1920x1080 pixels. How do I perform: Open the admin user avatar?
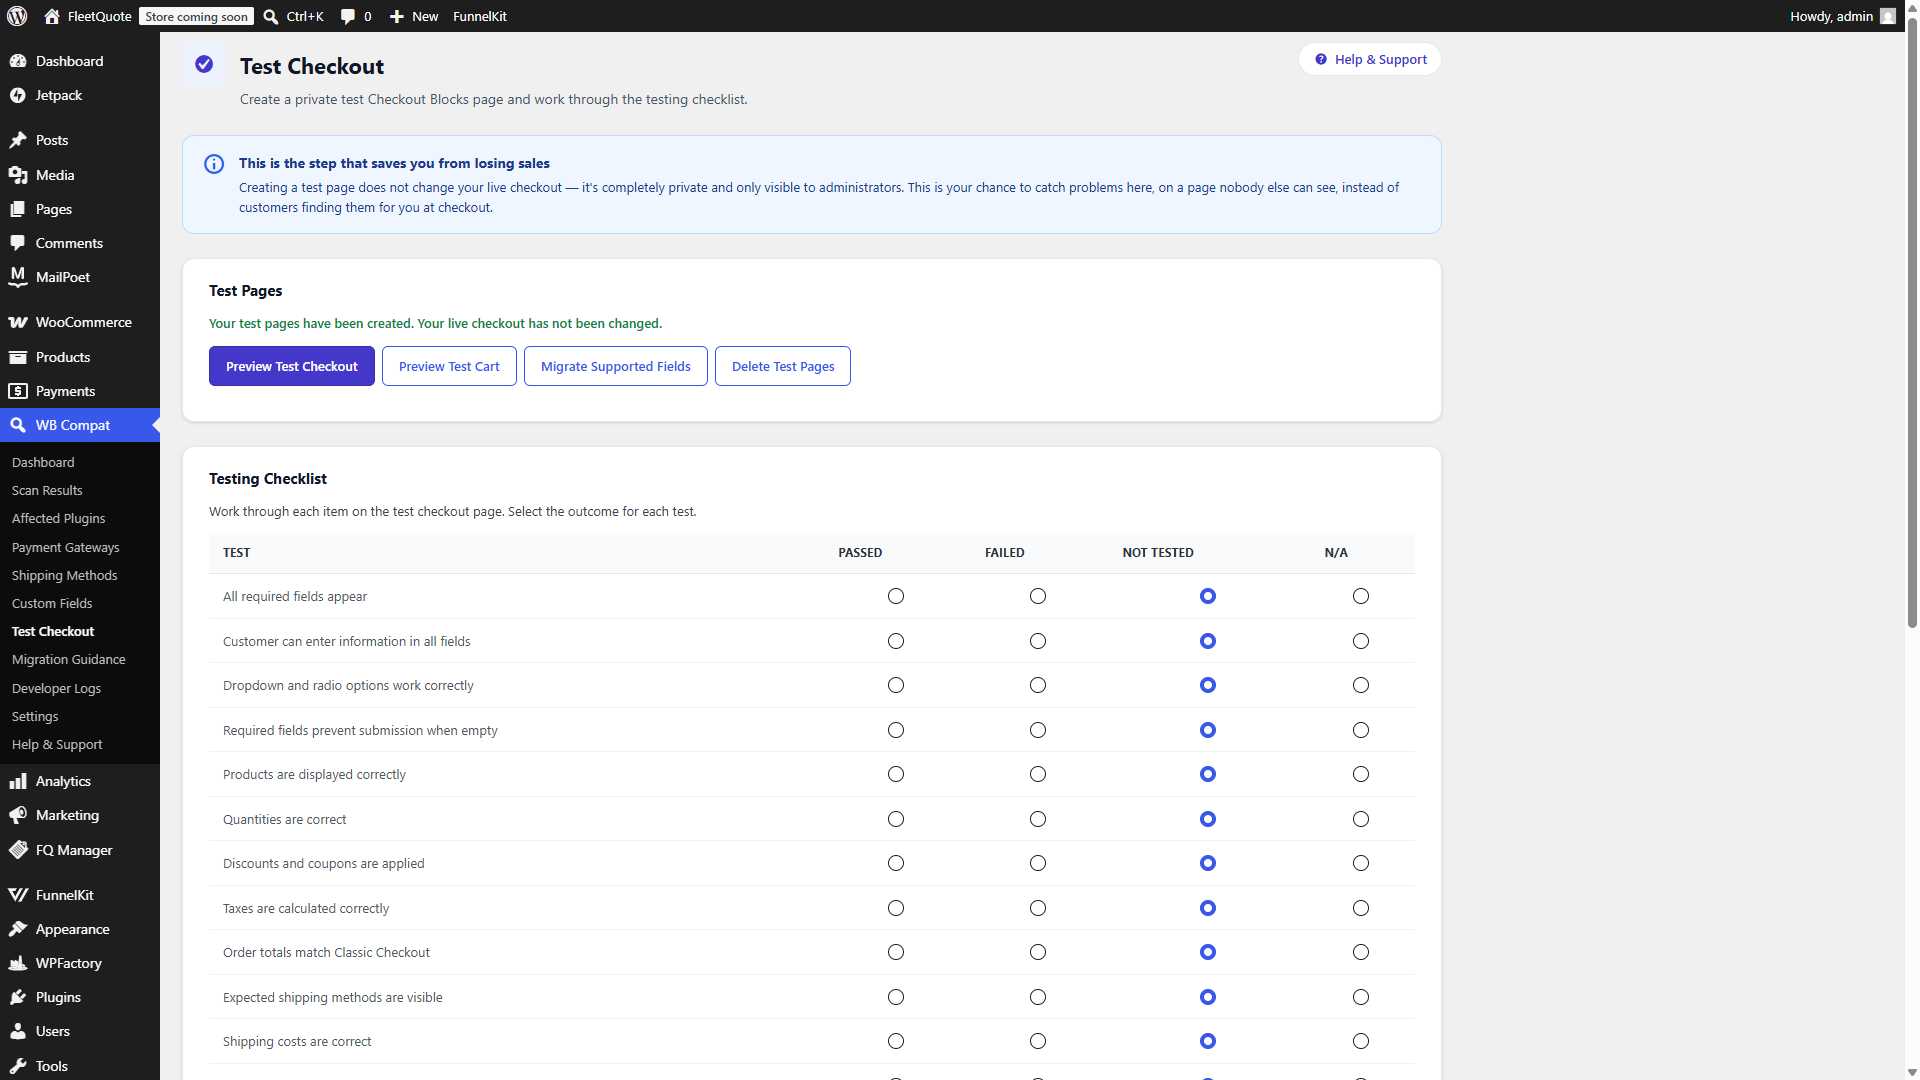click(x=1887, y=16)
